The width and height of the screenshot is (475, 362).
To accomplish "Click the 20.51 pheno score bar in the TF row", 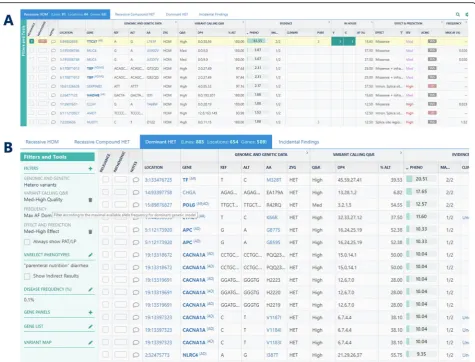I will point(421,179).
